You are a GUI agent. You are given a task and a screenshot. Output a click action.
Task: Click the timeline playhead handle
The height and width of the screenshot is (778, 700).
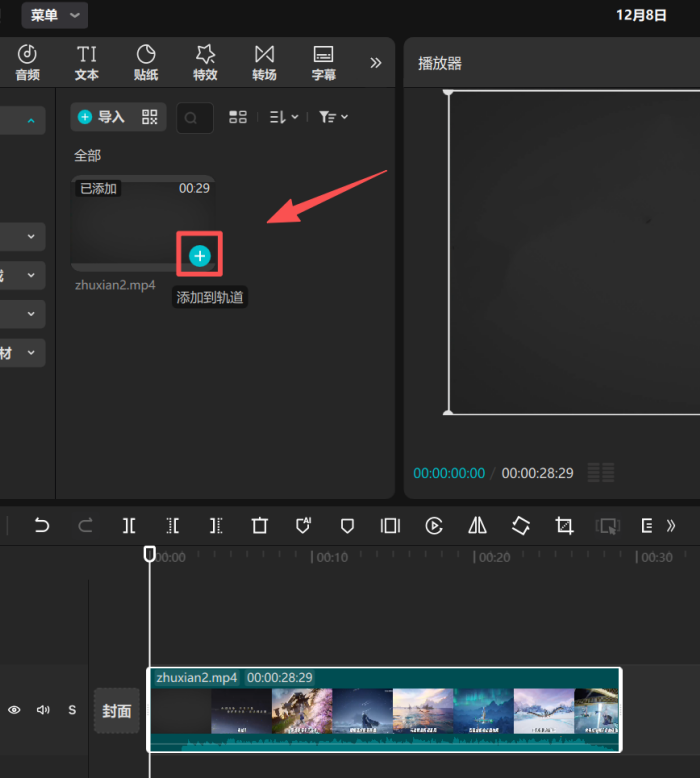click(149, 554)
